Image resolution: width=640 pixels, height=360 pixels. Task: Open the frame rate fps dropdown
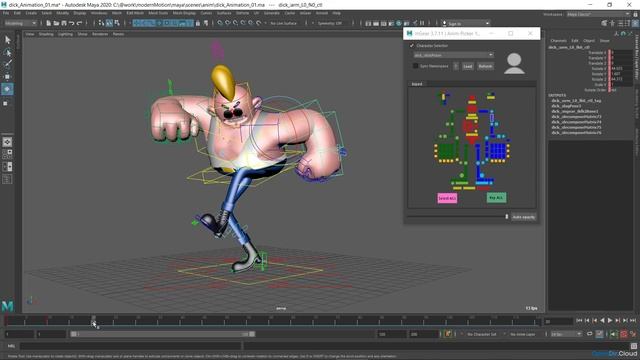pos(566,334)
